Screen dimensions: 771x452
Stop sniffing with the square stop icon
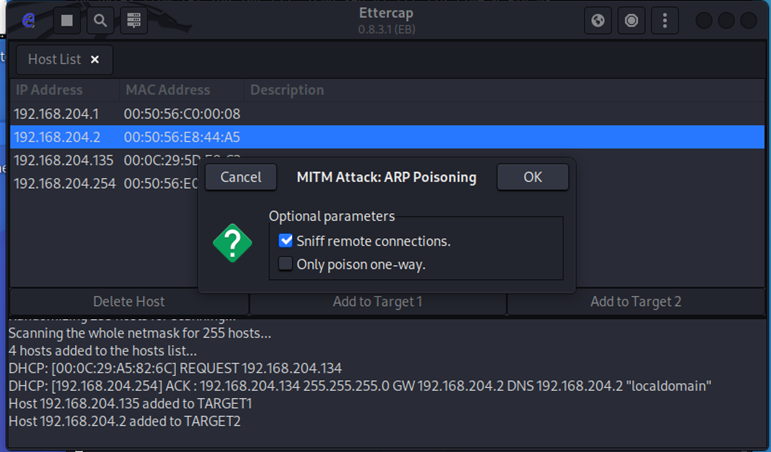(x=67, y=20)
